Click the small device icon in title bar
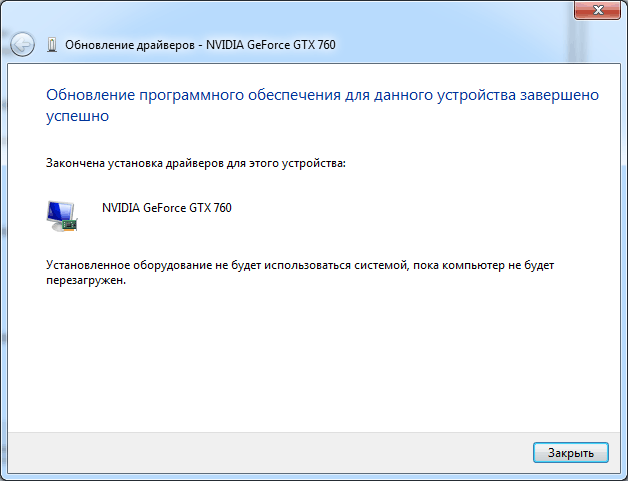This screenshot has width=628, height=481. point(52,45)
